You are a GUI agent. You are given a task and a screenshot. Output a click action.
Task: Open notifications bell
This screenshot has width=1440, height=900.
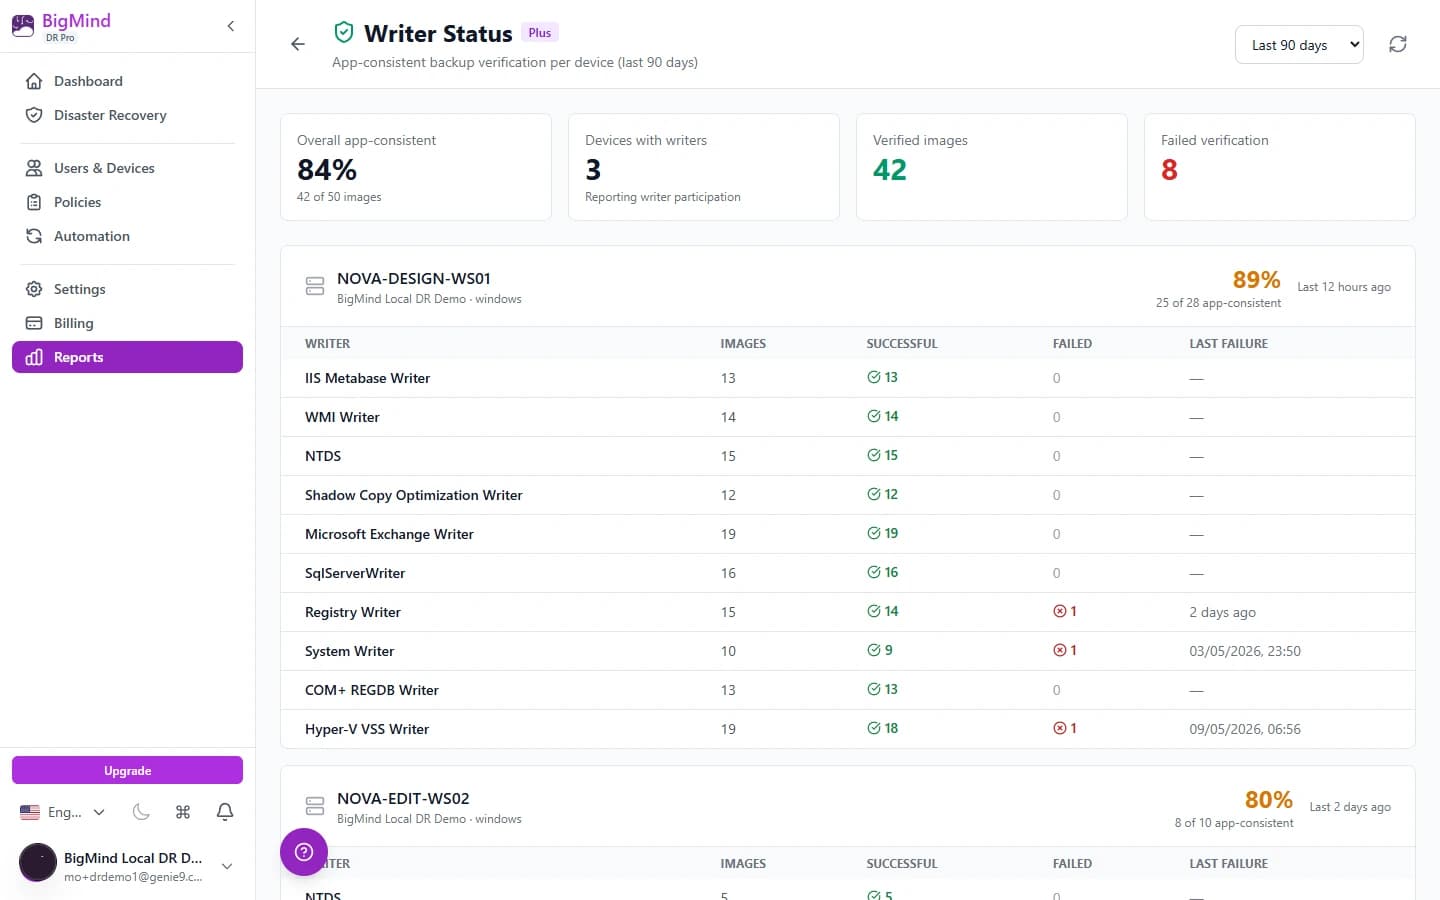coord(225,812)
